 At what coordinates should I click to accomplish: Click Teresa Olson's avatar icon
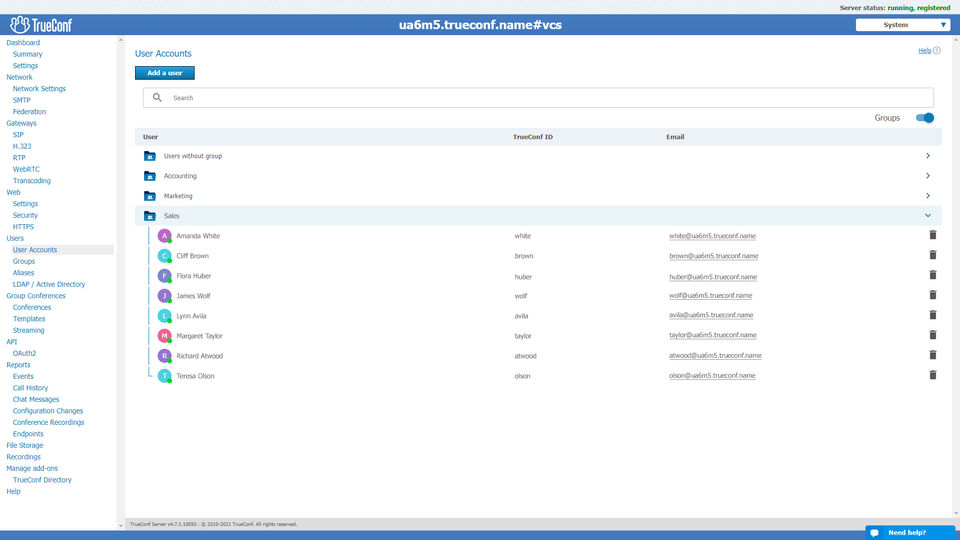coord(164,376)
